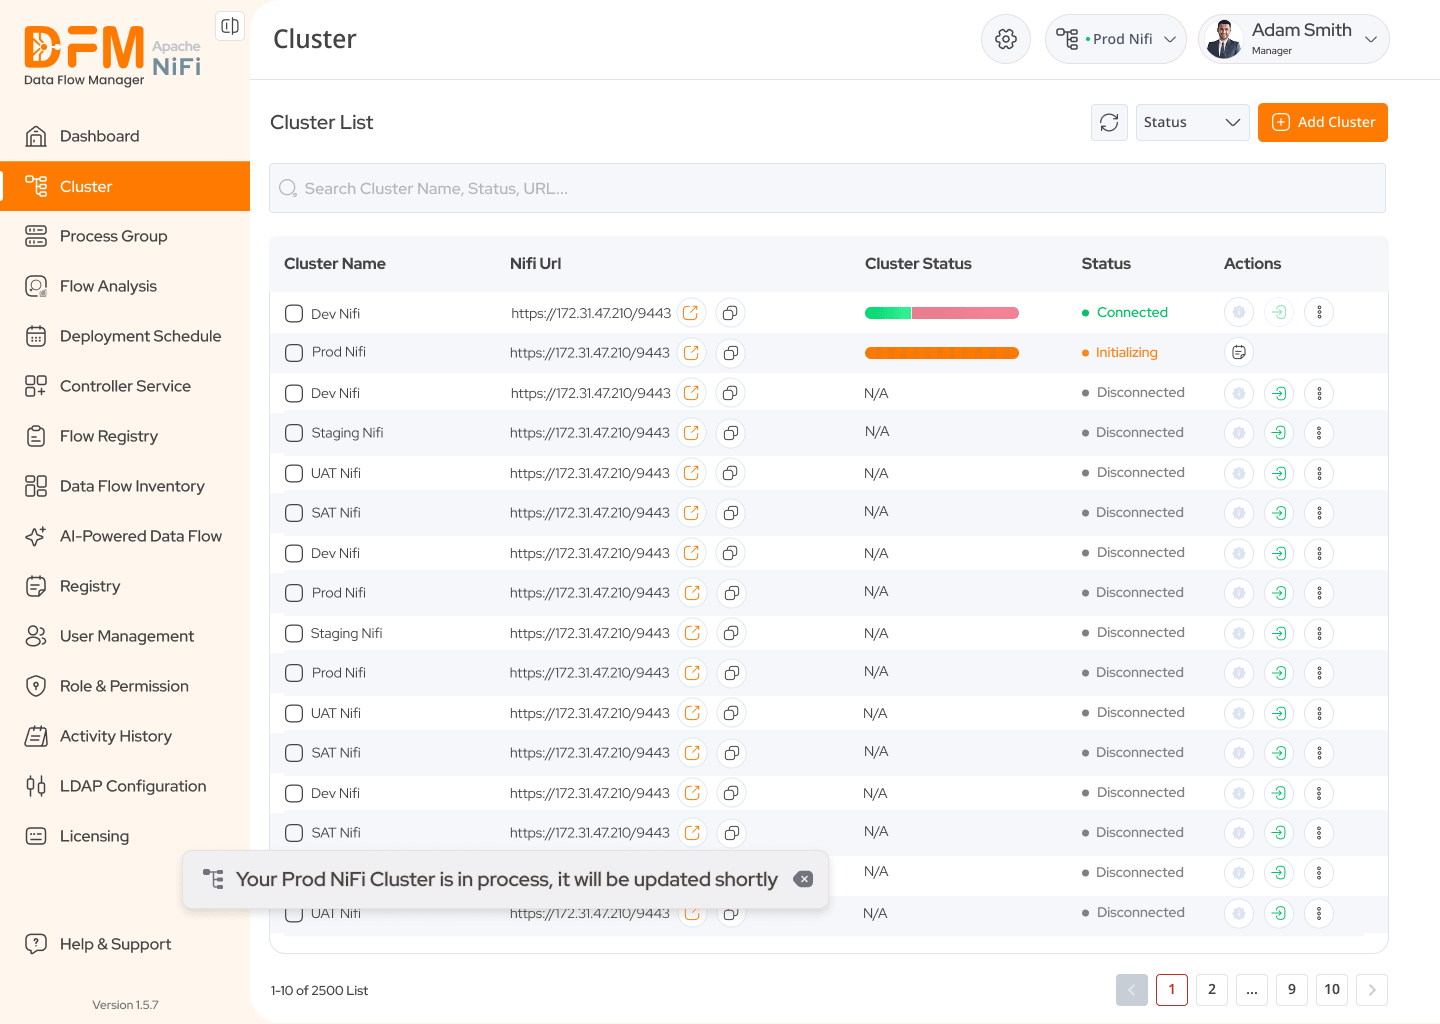Select Cluster in sidebar
This screenshot has height=1024, width=1440.
point(125,186)
